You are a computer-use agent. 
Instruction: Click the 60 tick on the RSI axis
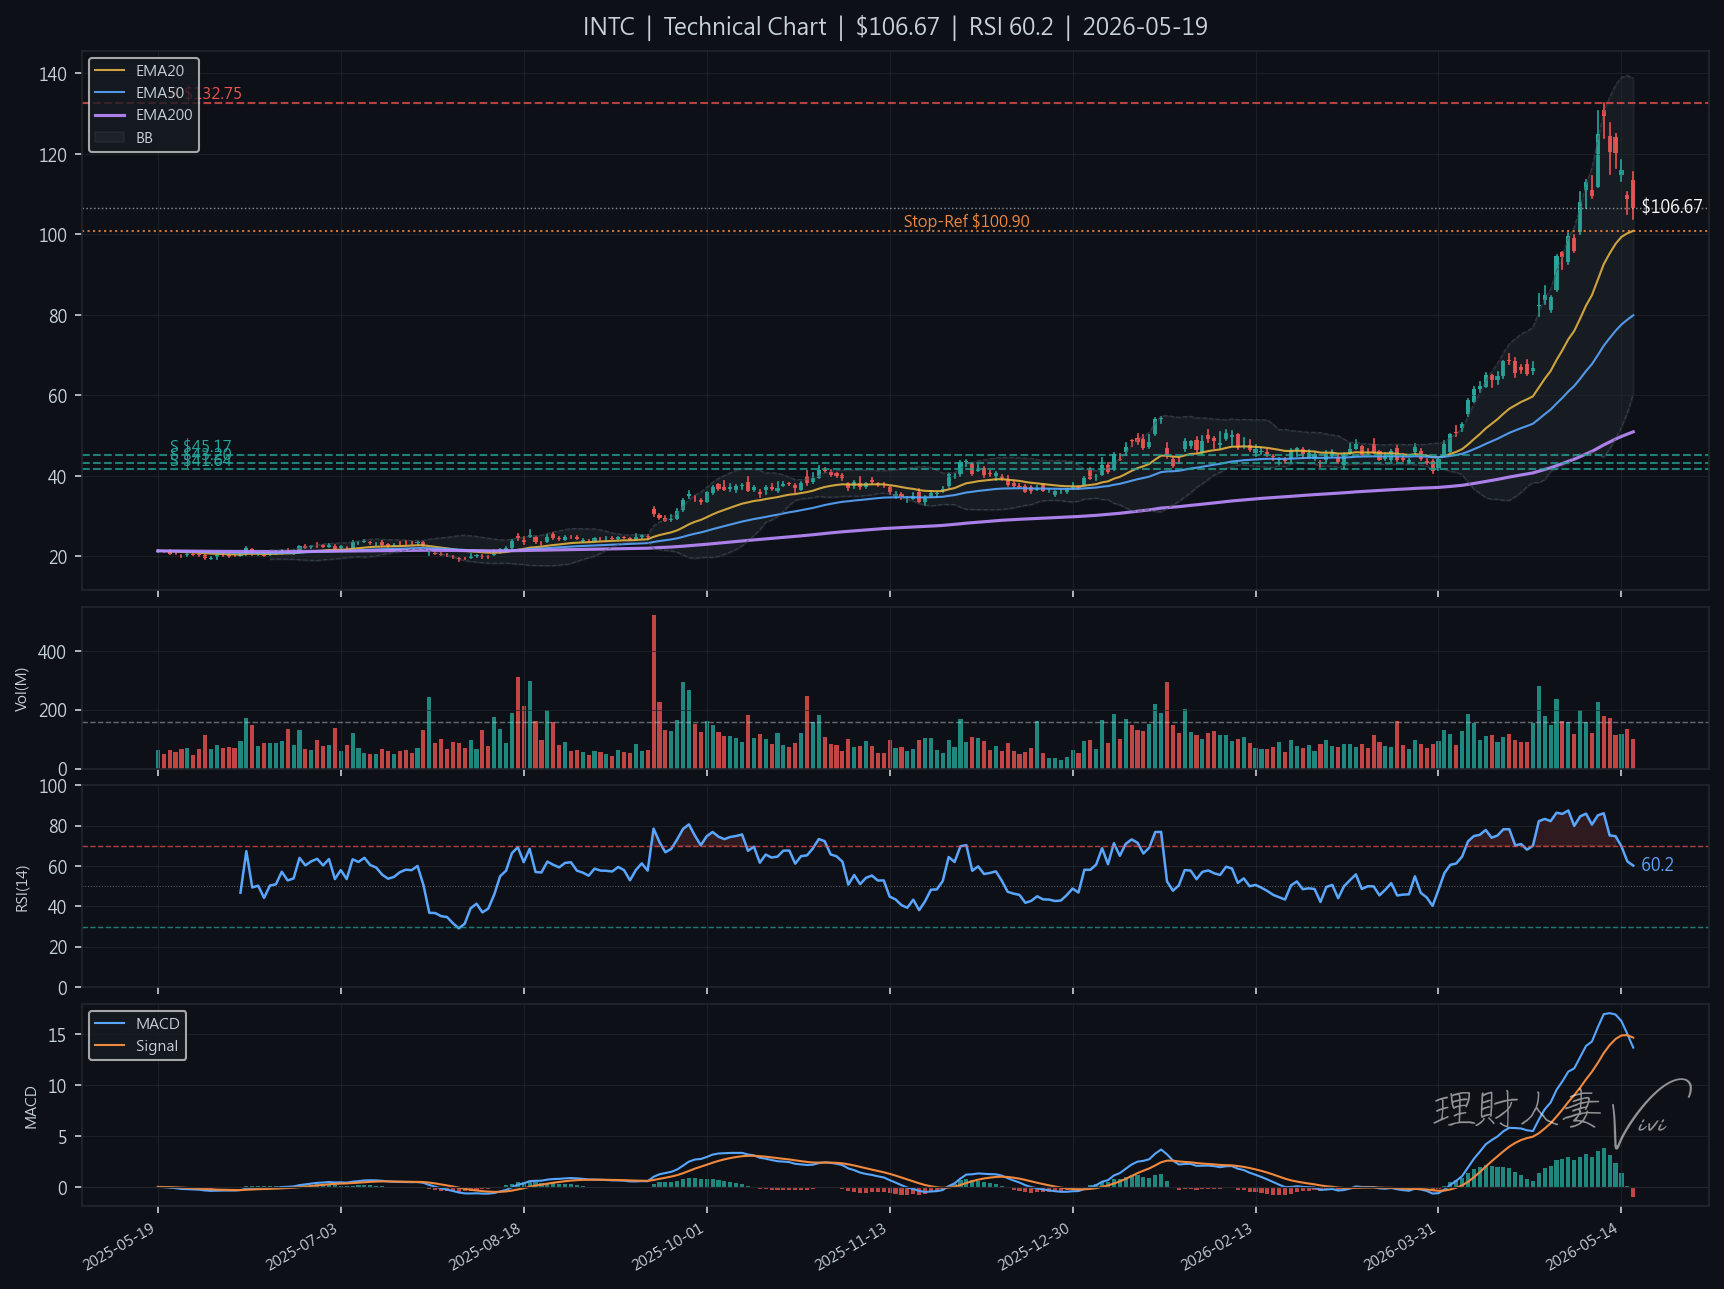point(58,867)
